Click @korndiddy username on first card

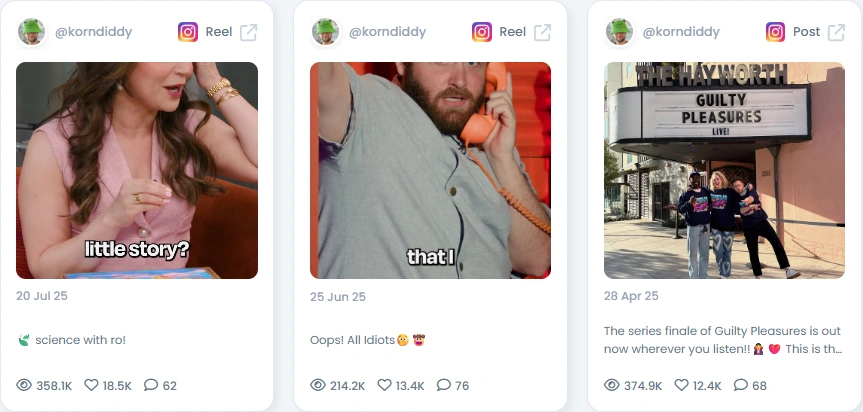coord(94,32)
